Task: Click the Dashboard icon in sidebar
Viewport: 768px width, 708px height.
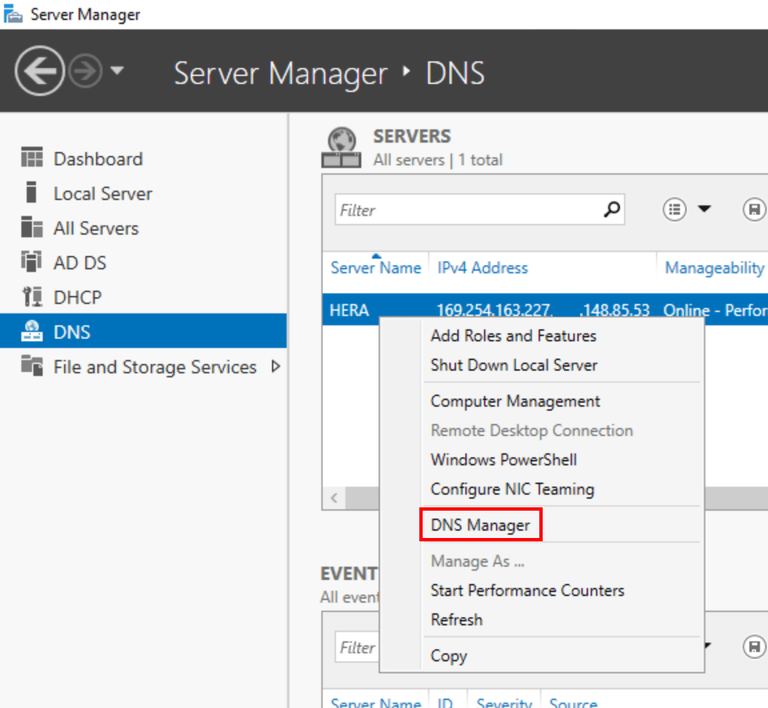Action: 32,158
